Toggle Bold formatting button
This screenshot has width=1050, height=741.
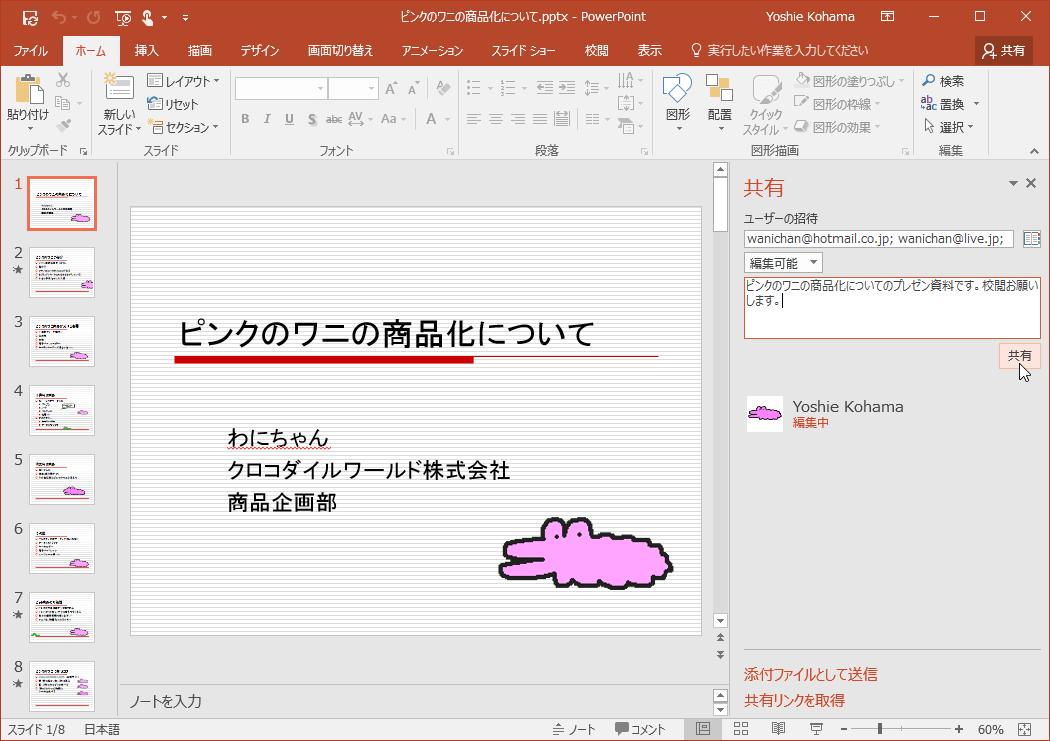(245, 119)
